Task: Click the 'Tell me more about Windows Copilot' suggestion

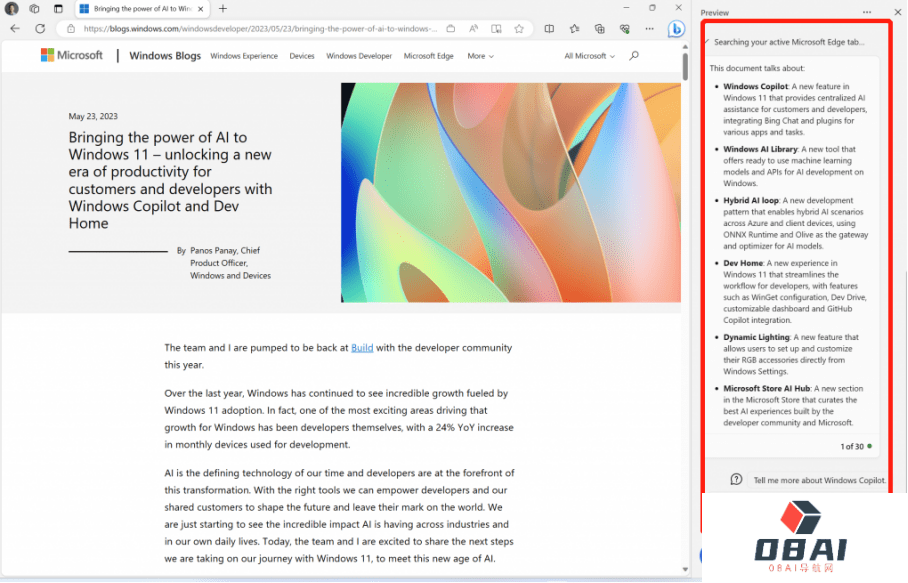Action: pyautogui.click(x=818, y=480)
